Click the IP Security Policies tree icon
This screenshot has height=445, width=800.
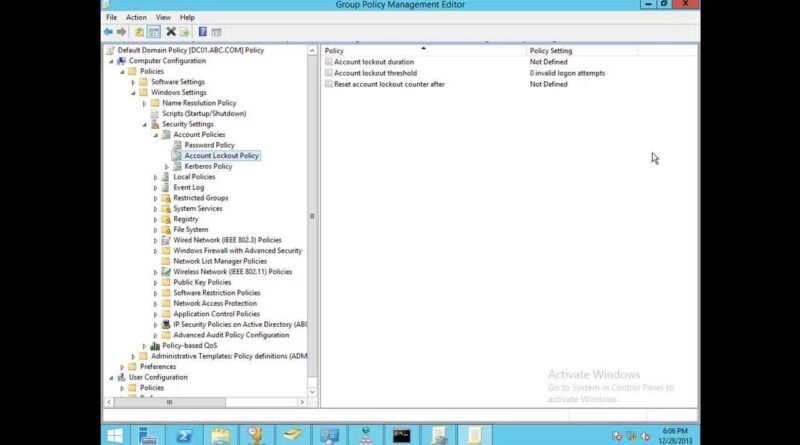coord(166,325)
